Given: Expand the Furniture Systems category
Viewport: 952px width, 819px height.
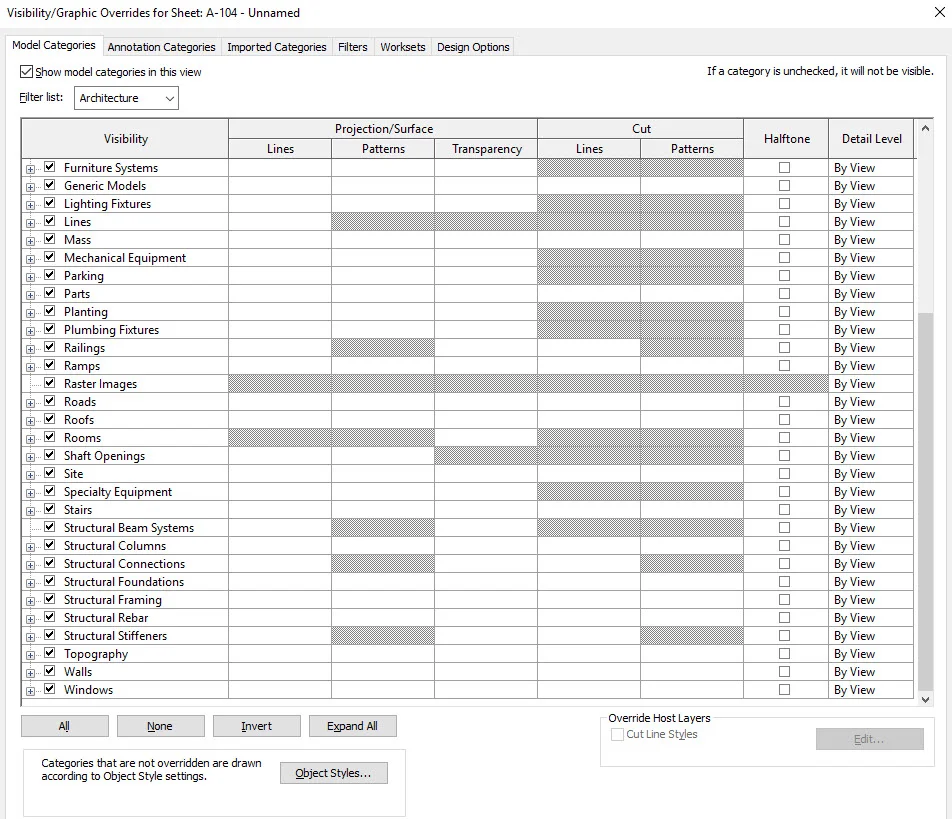Looking at the screenshot, I should (x=30, y=169).
